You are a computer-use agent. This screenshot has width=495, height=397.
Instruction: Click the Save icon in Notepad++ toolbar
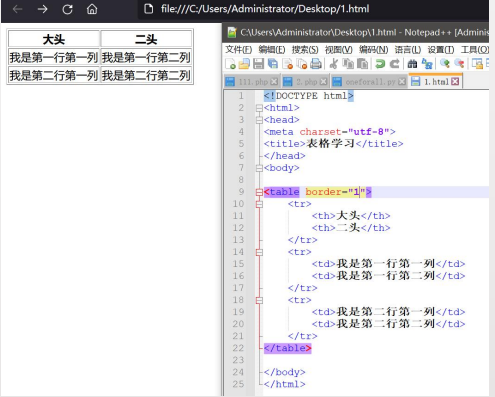[258, 63]
